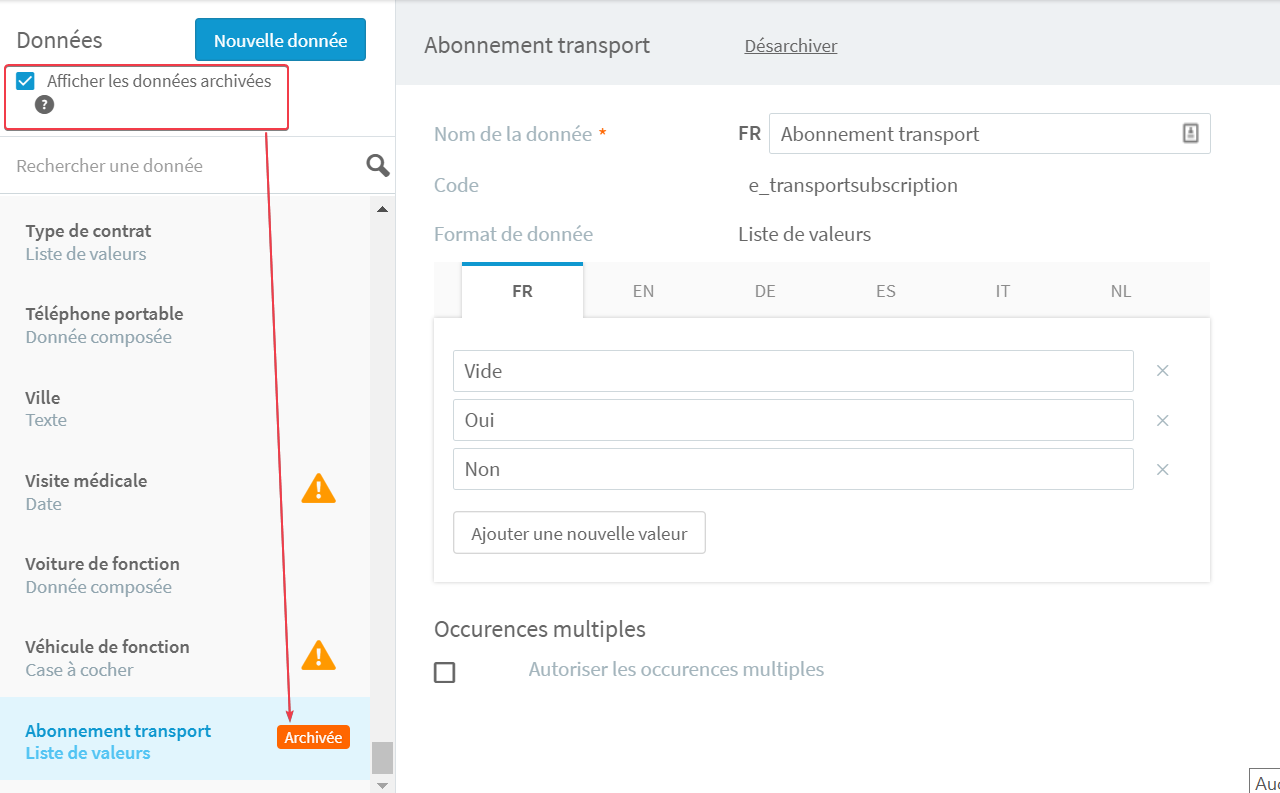Click the Désarchiver link
Image resolution: width=1280 pixels, height=793 pixels.
791,46
